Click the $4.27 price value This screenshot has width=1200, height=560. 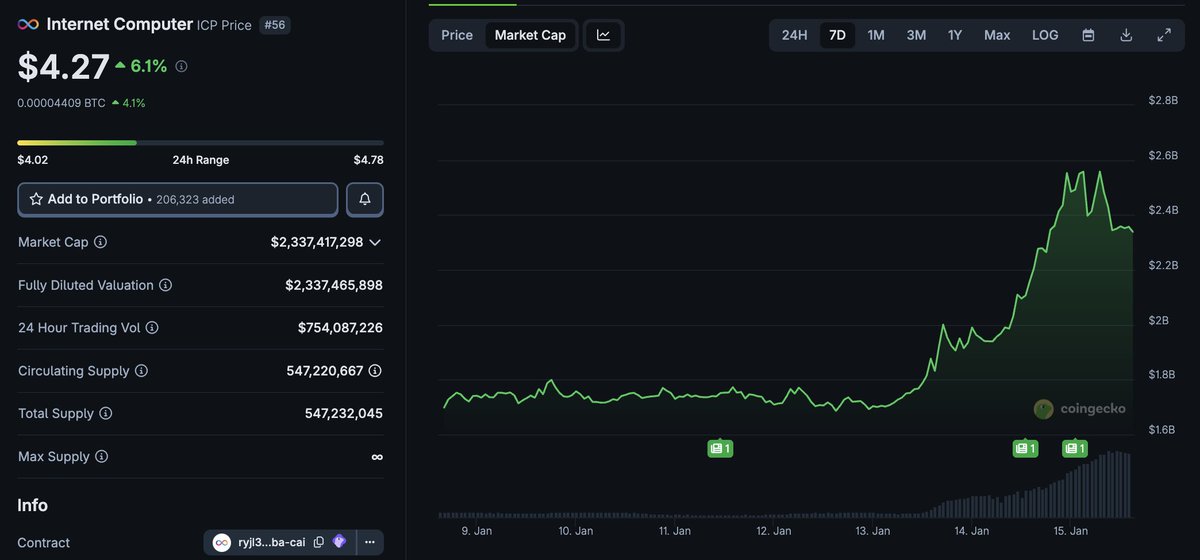click(64, 67)
